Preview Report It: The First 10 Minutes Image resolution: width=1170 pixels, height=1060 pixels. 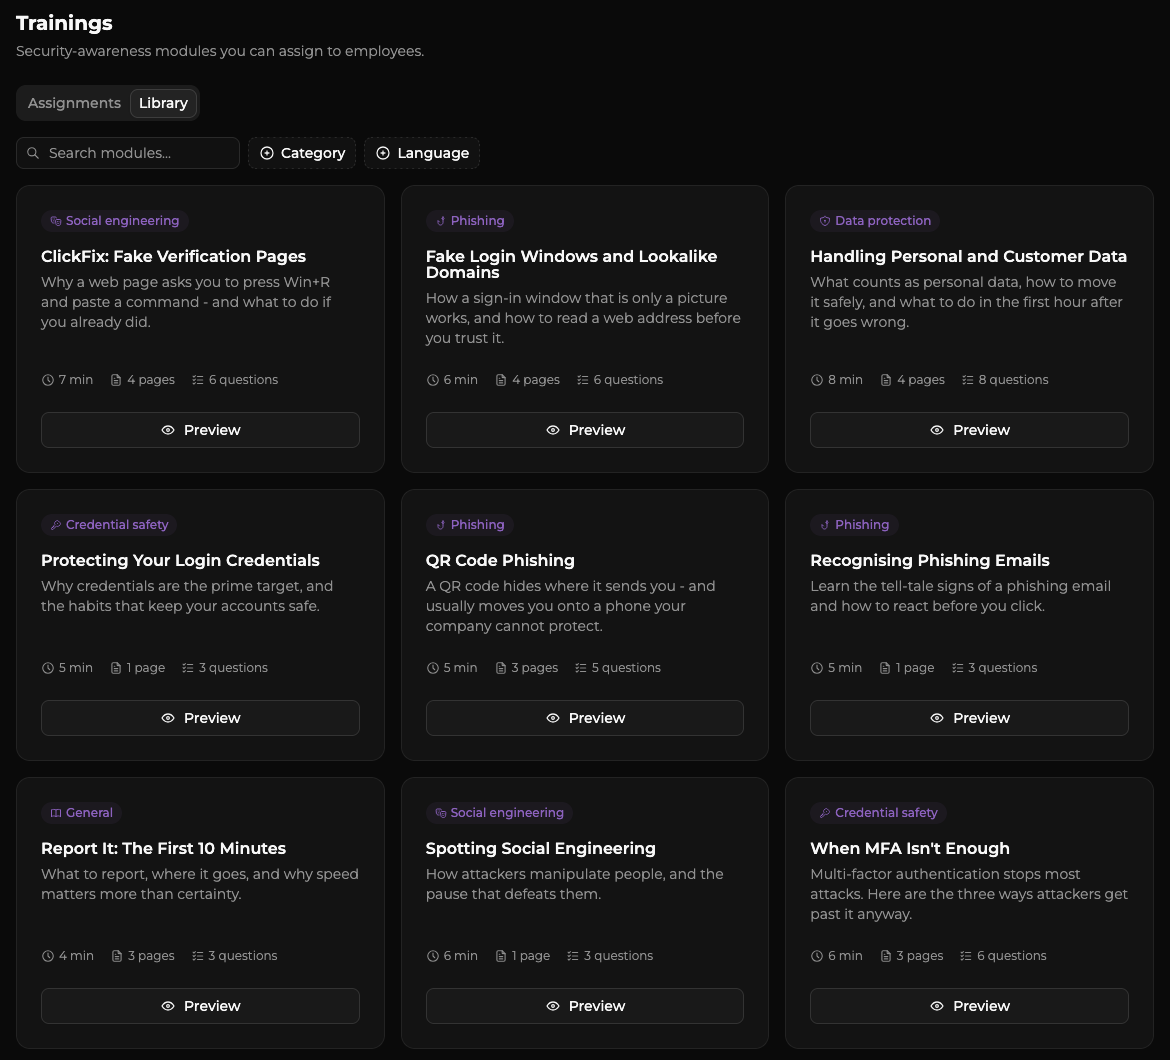pyautogui.click(x=200, y=1006)
